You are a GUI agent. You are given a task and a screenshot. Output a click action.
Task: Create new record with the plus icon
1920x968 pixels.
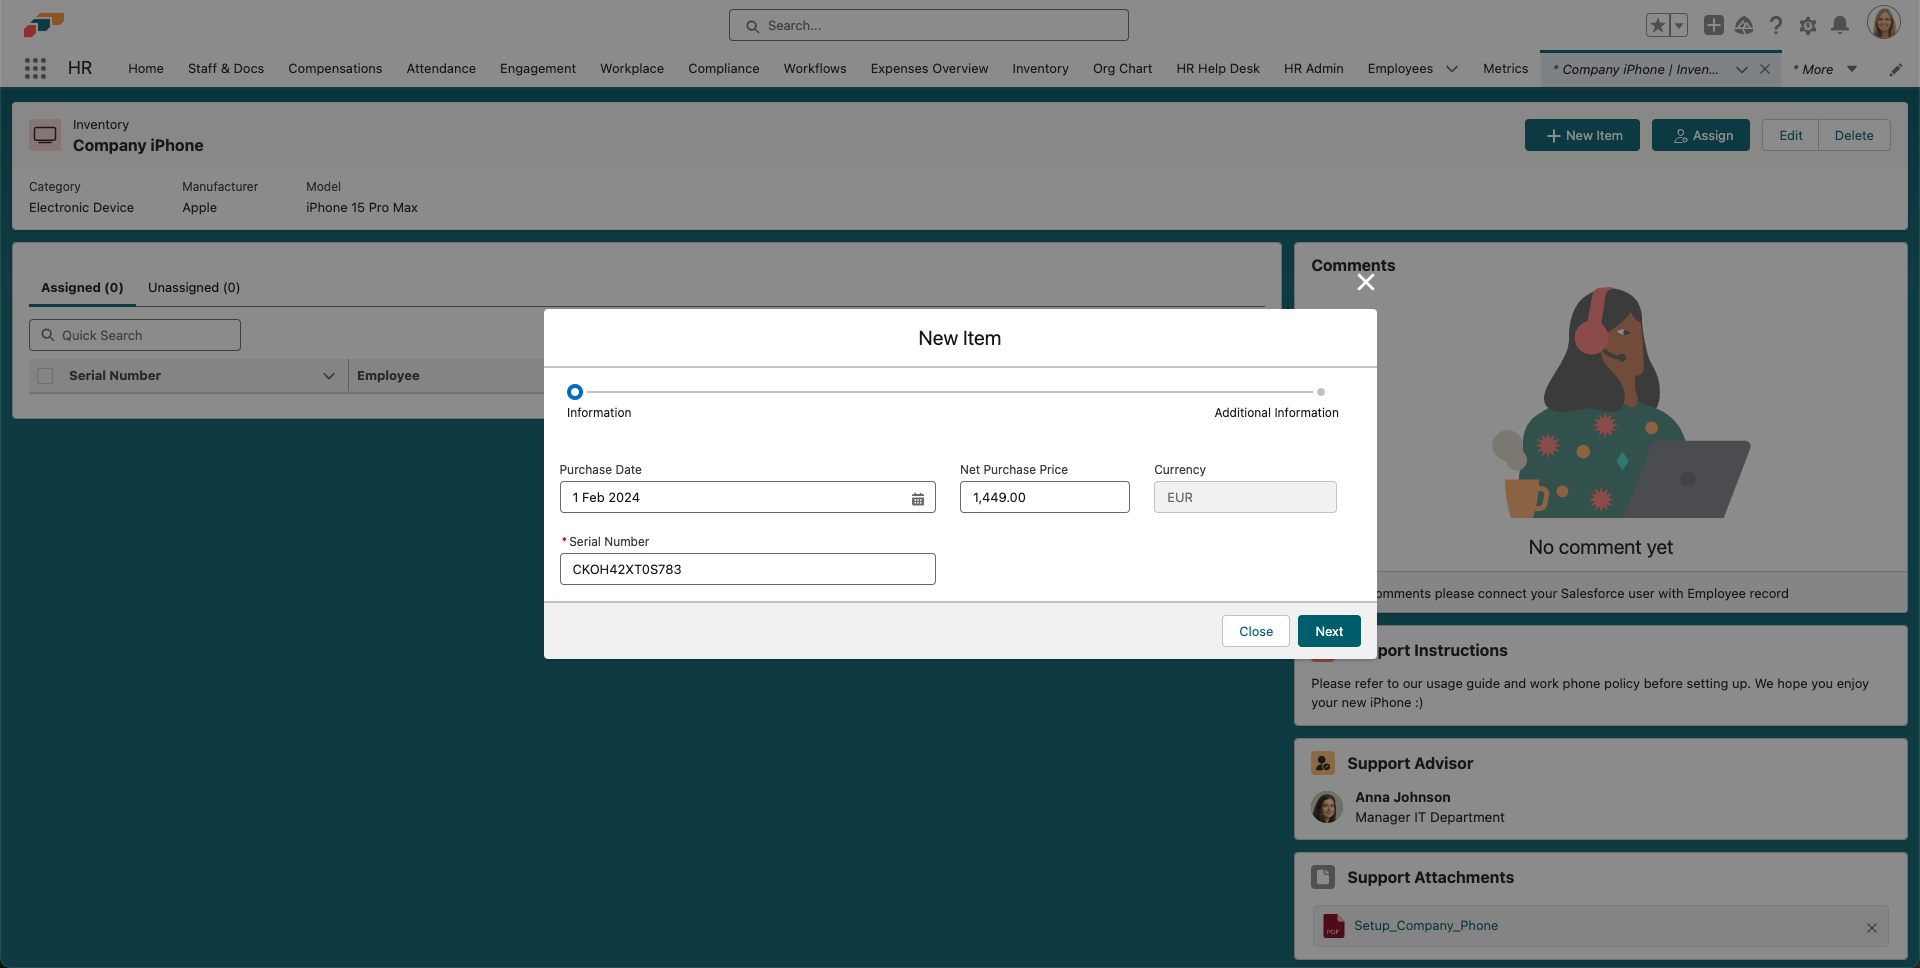1713,25
